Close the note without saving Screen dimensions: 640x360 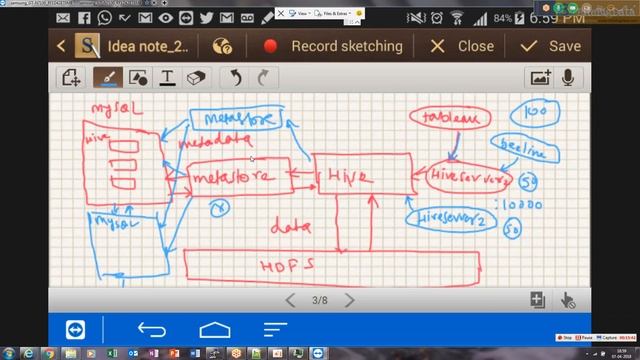(x=462, y=46)
